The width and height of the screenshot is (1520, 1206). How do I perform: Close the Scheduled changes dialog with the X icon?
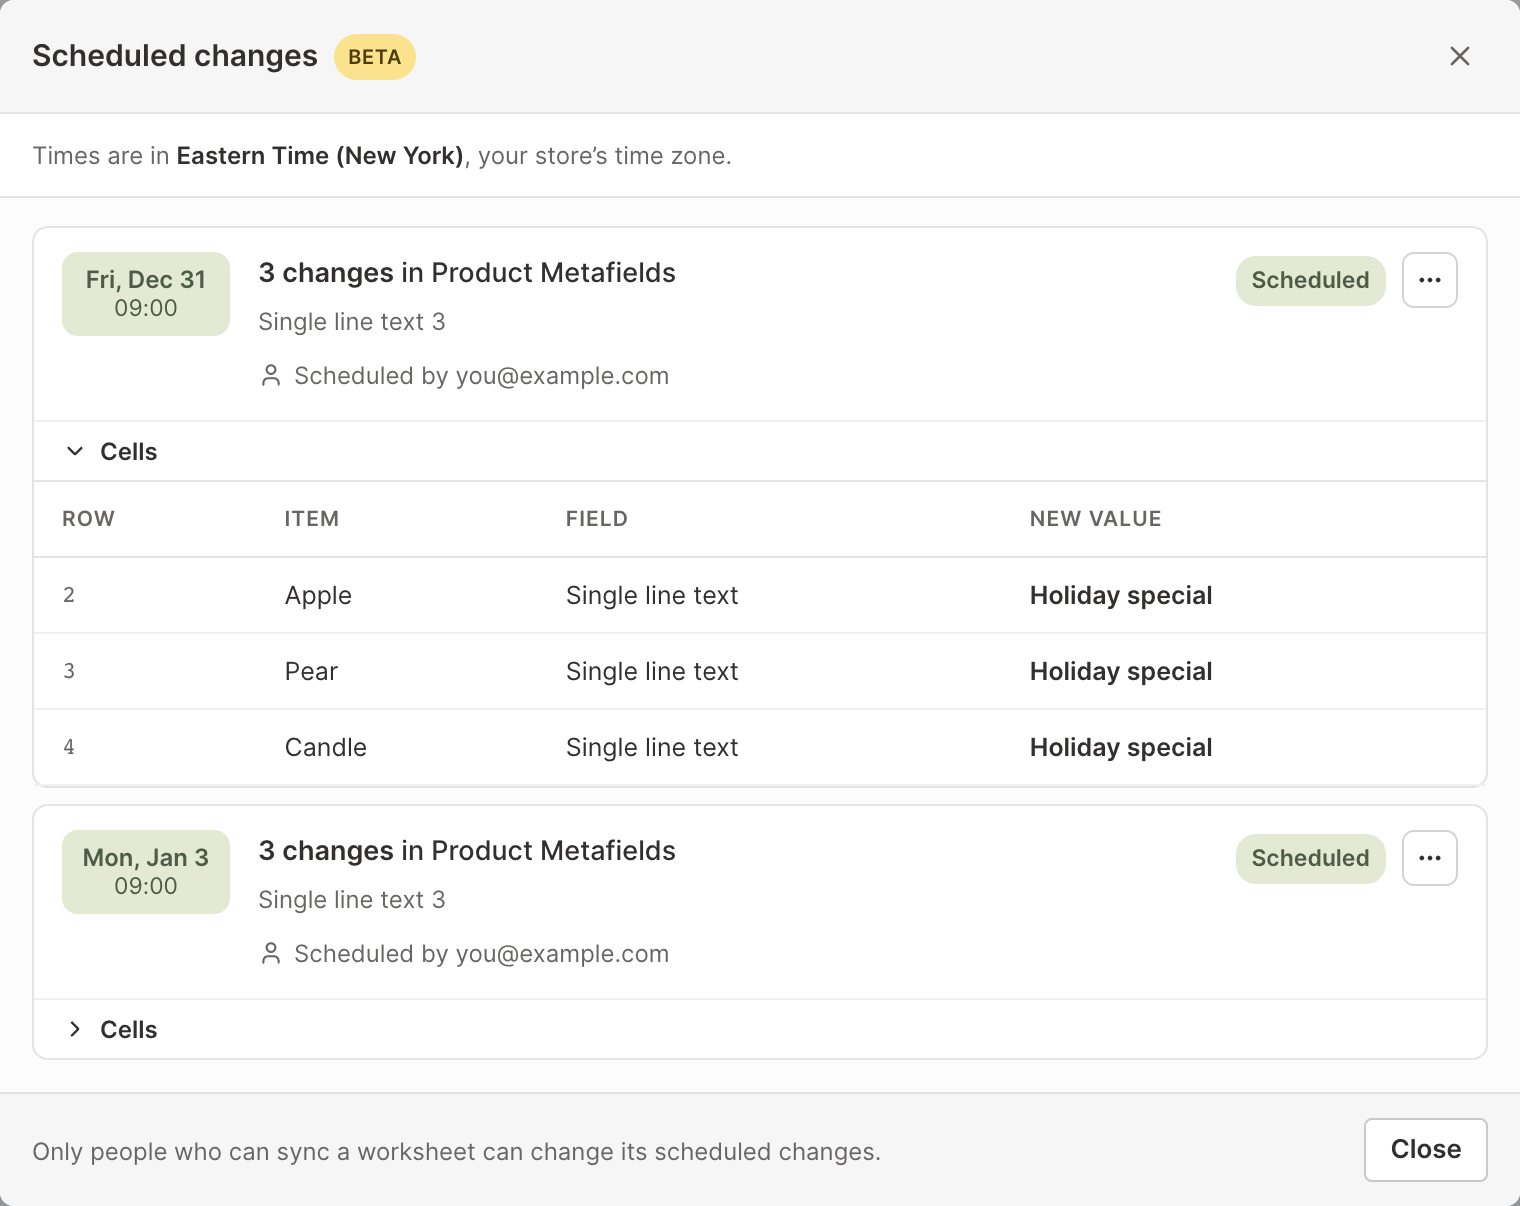click(x=1460, y=56)
